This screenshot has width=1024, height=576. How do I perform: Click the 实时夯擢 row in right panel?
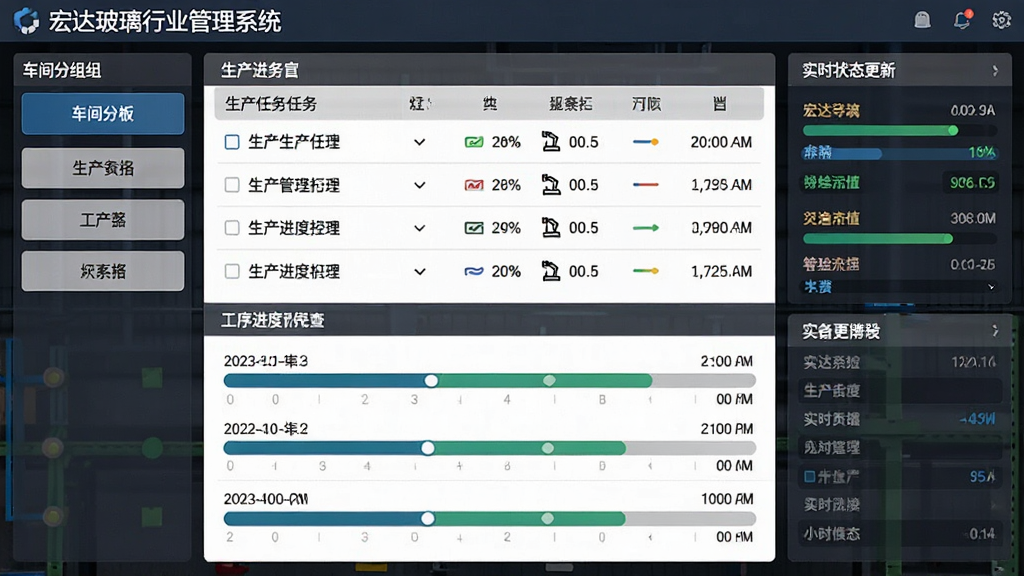(x=899, y=419)
